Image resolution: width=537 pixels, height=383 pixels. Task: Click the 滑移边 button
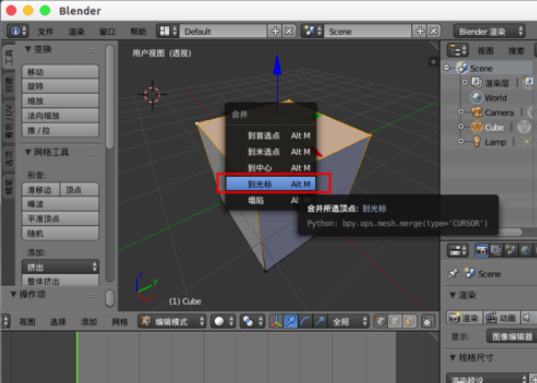[x=41, y=190]
